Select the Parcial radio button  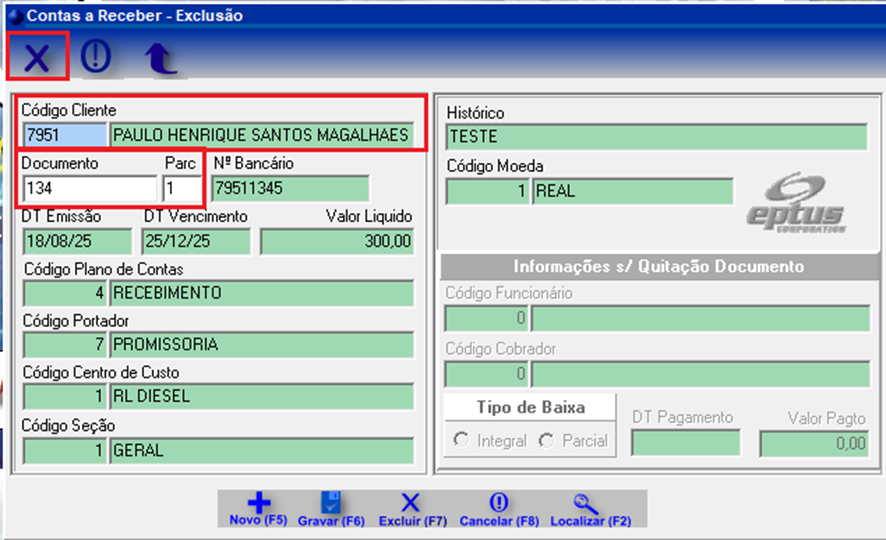tap(546, 440)
